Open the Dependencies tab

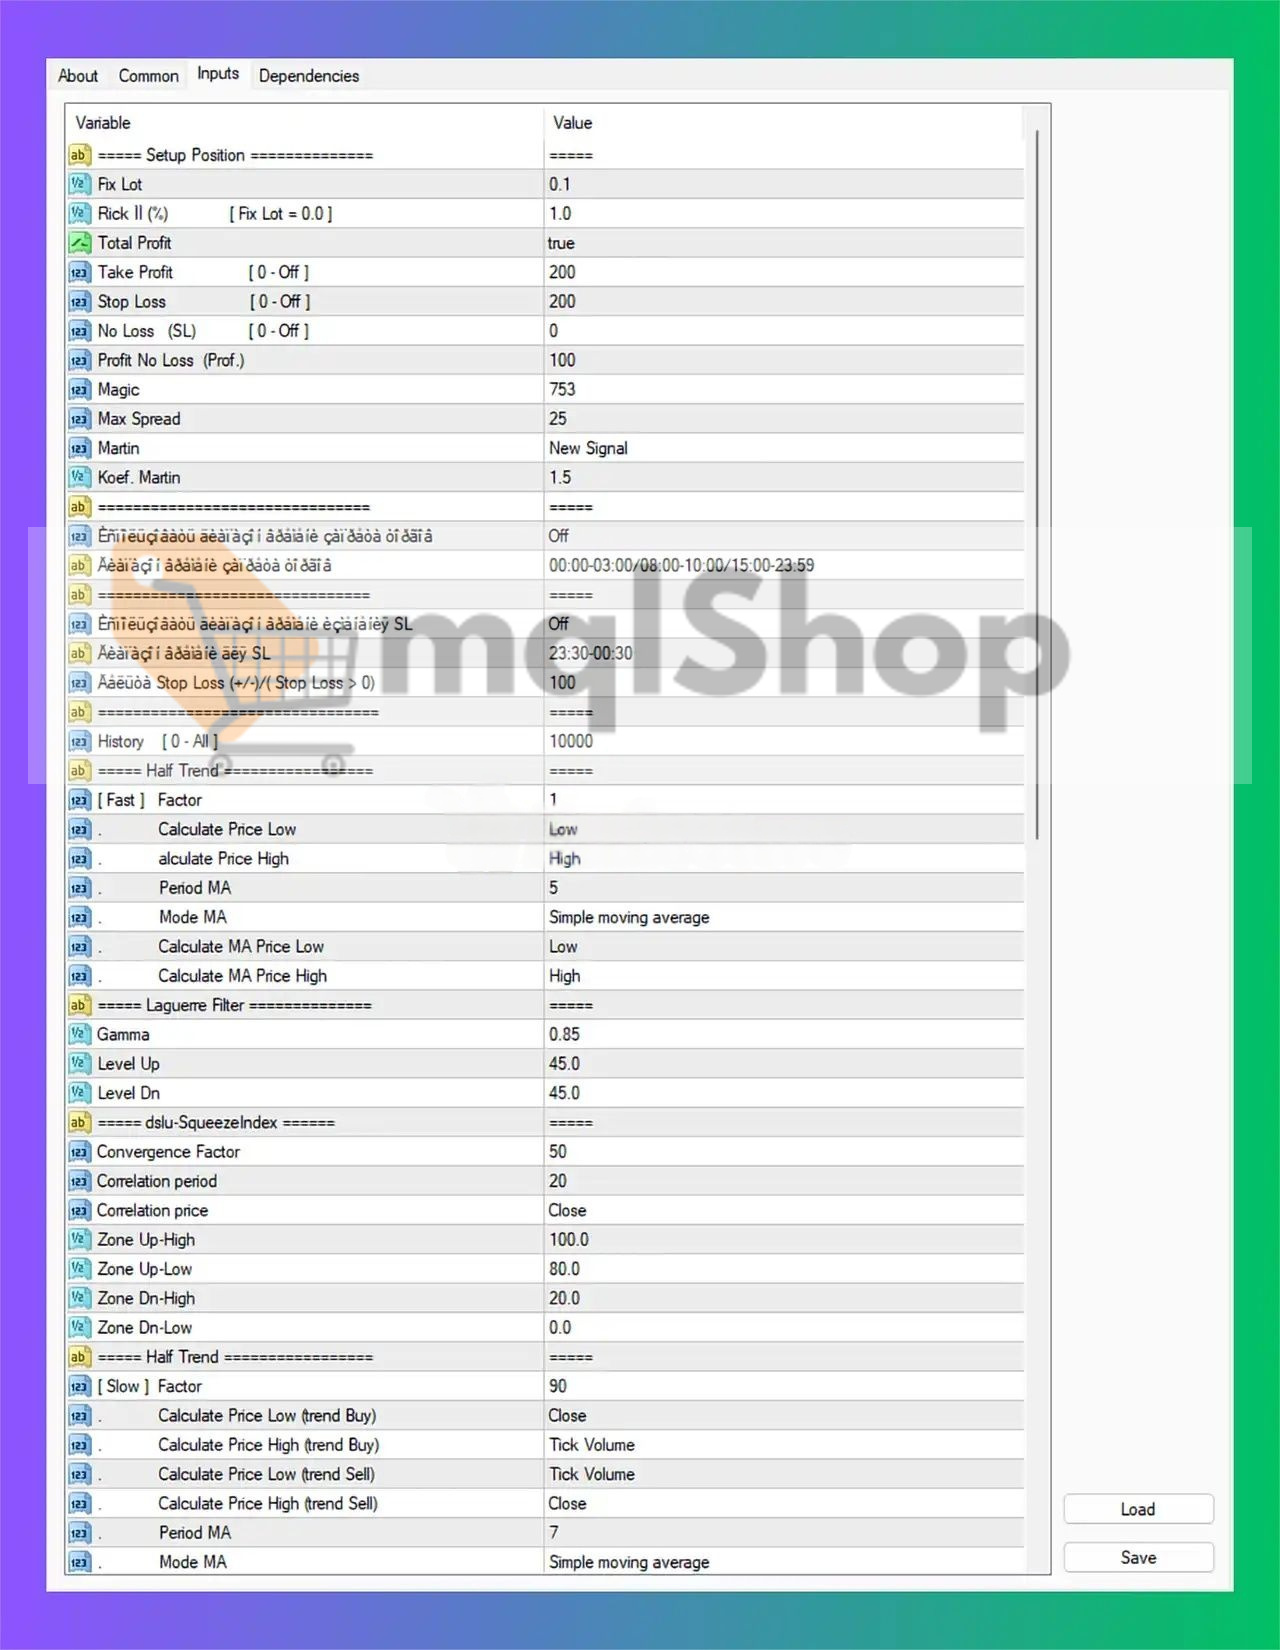click(x=308, y=76)
